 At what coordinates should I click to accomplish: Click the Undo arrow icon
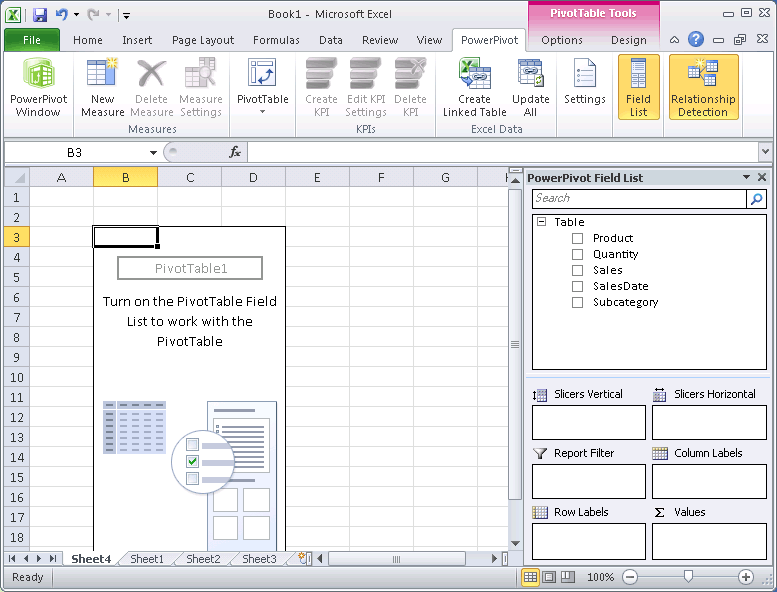coord(61,14)
